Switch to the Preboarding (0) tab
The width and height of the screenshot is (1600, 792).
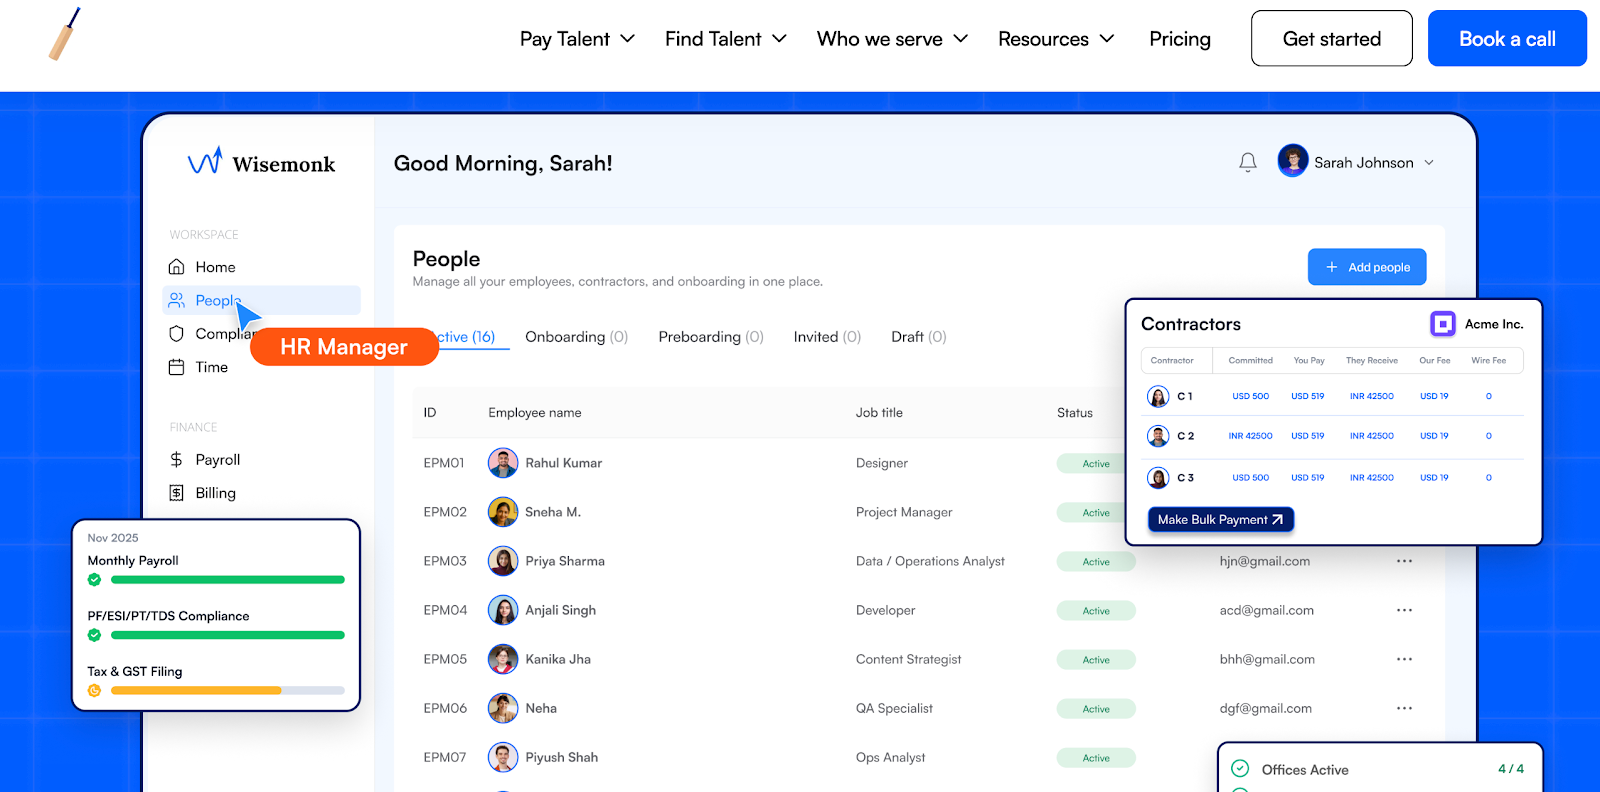tap(711, 337)
